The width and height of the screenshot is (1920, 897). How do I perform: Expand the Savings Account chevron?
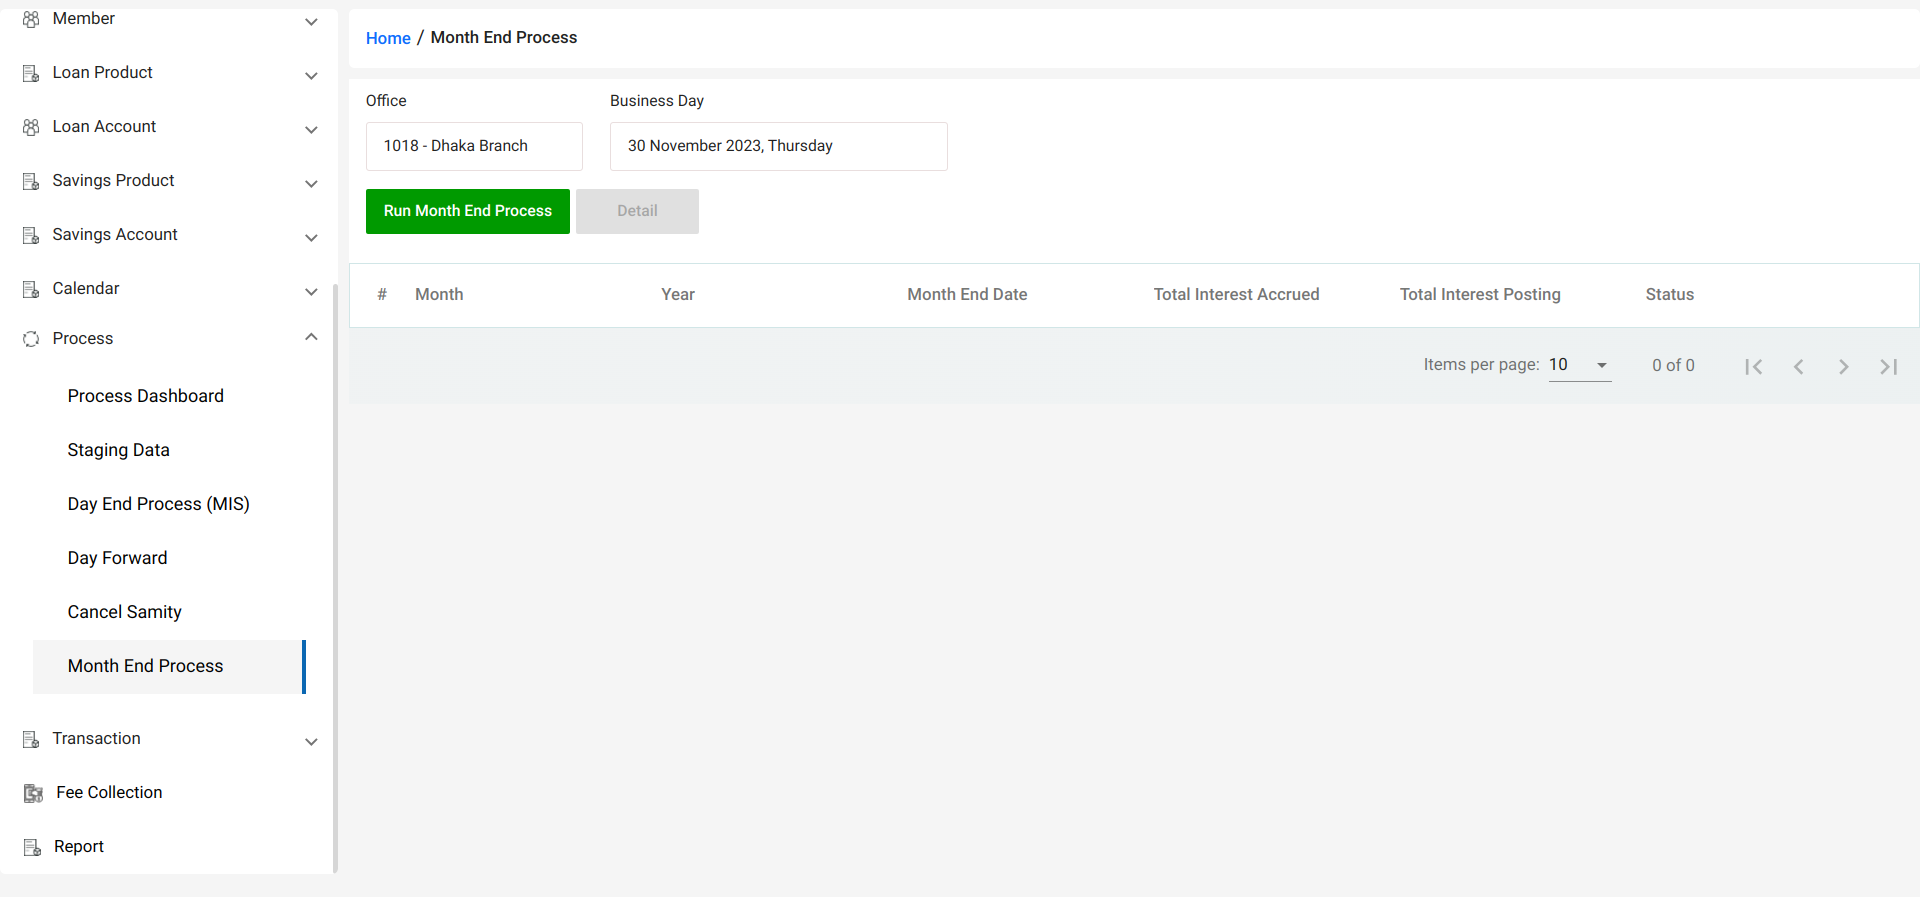click(x=311, y=238)
